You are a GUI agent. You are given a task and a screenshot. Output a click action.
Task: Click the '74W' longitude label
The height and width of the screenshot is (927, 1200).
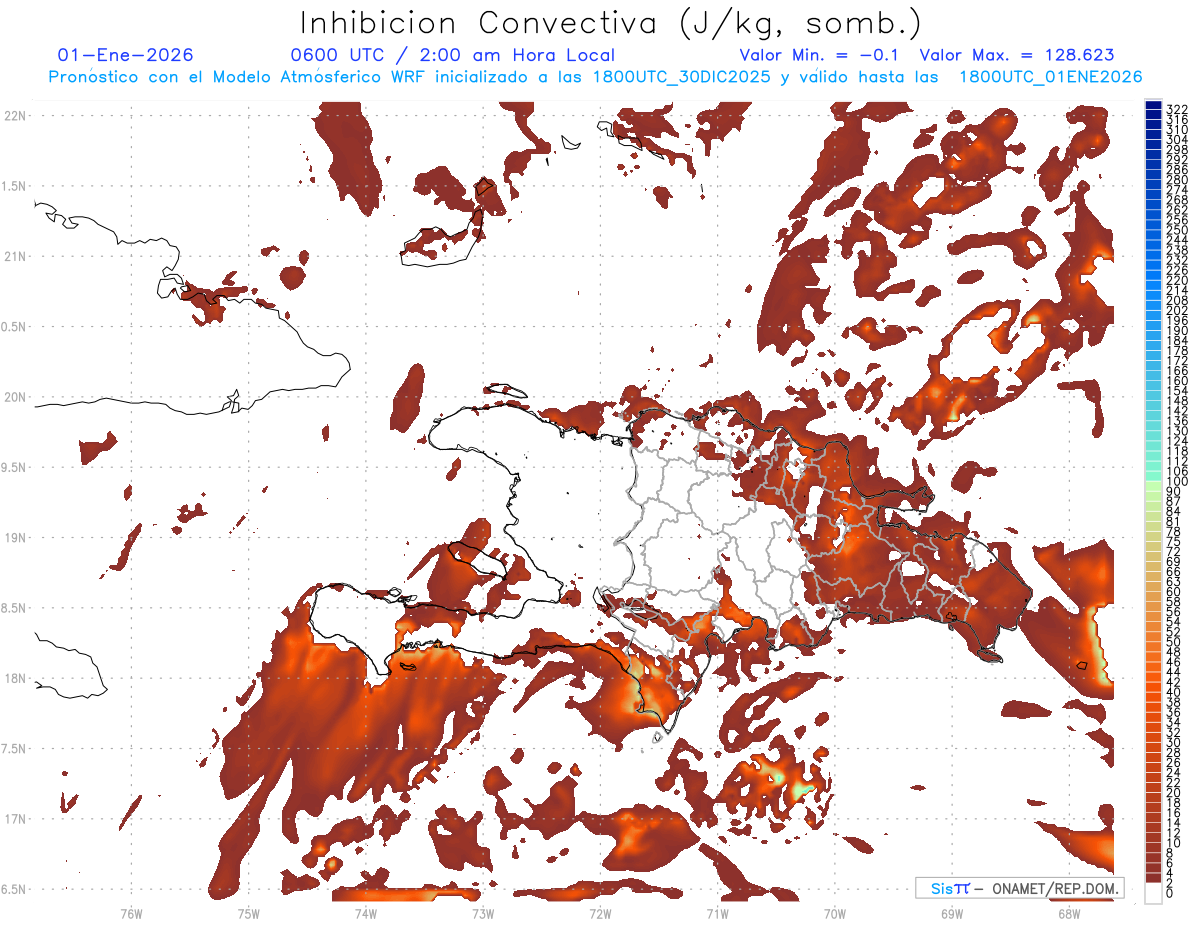coord(365,913)
